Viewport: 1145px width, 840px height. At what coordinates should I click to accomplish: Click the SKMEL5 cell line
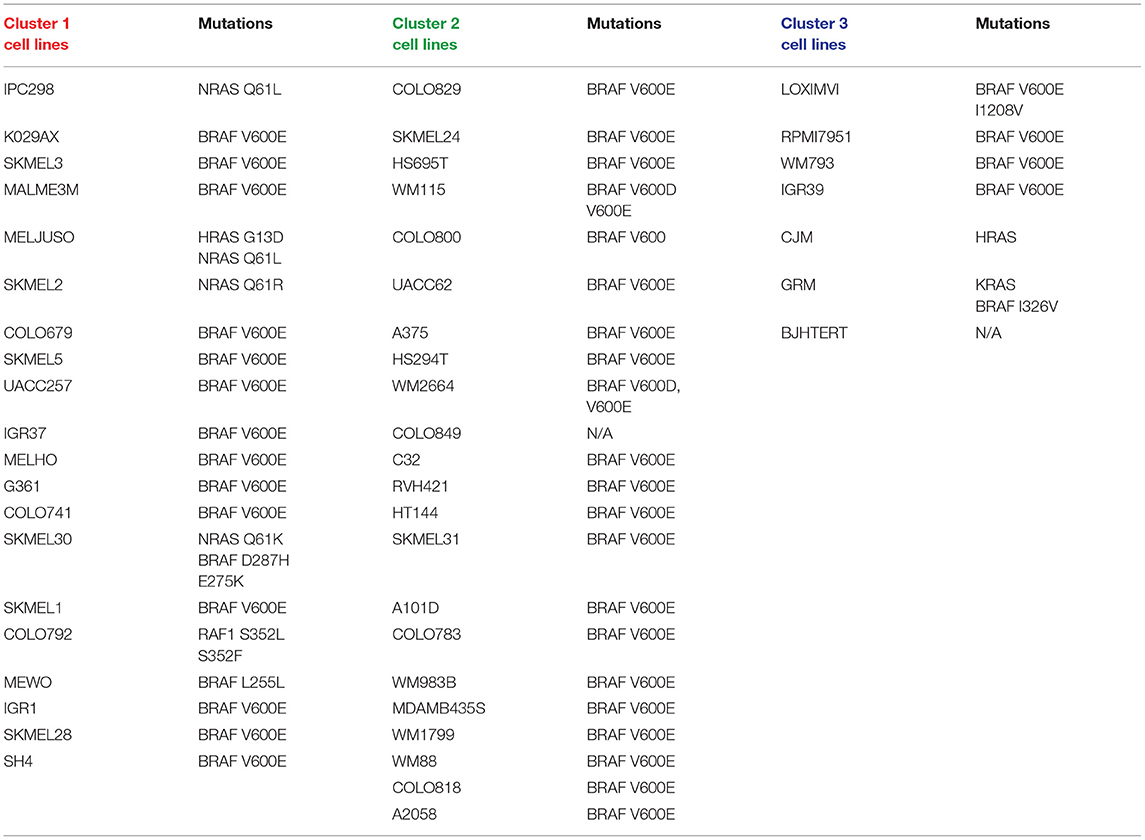point(33,359)
